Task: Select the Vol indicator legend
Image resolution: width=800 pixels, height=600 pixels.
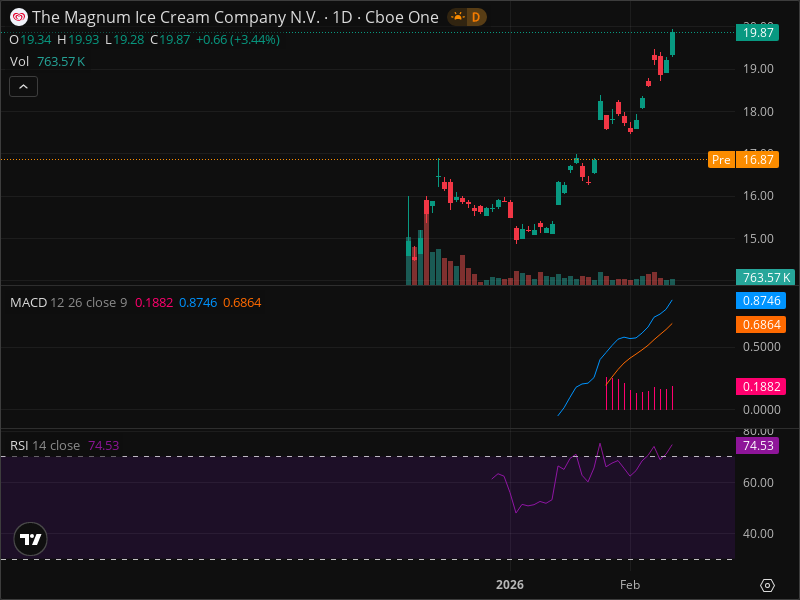Action: point(19,62)
